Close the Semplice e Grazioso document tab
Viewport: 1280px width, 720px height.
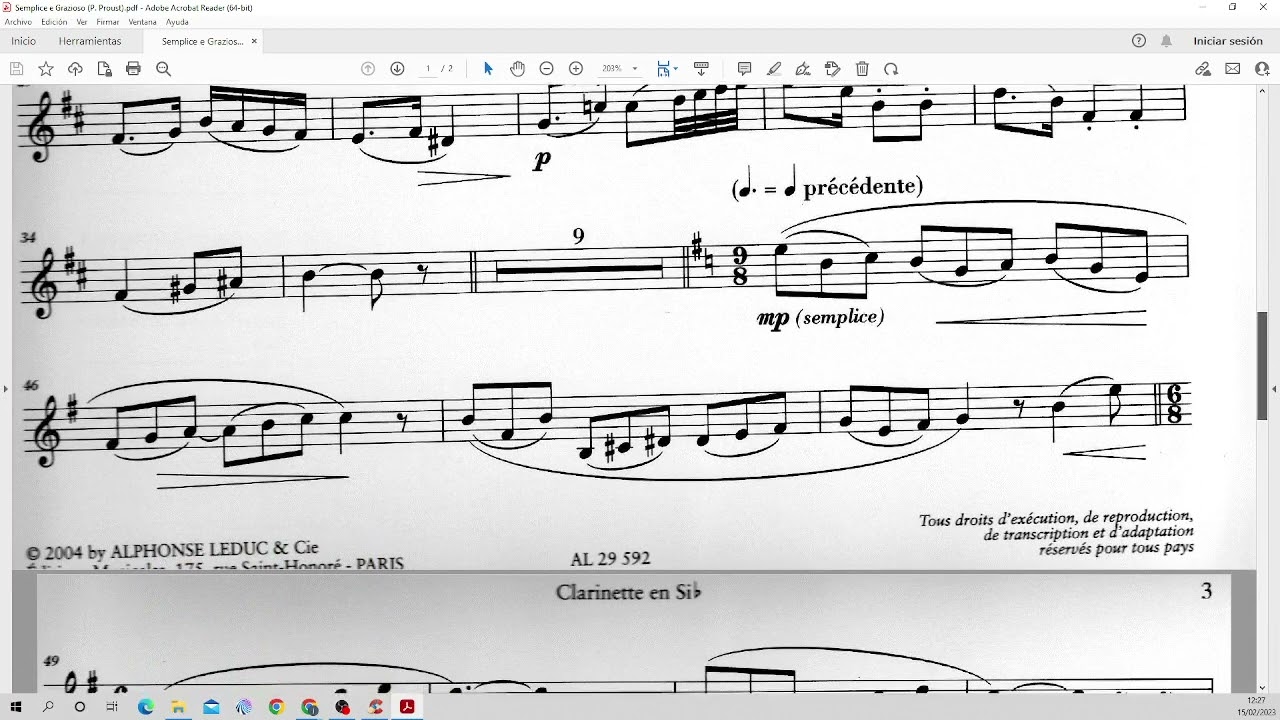pos(254,41)
